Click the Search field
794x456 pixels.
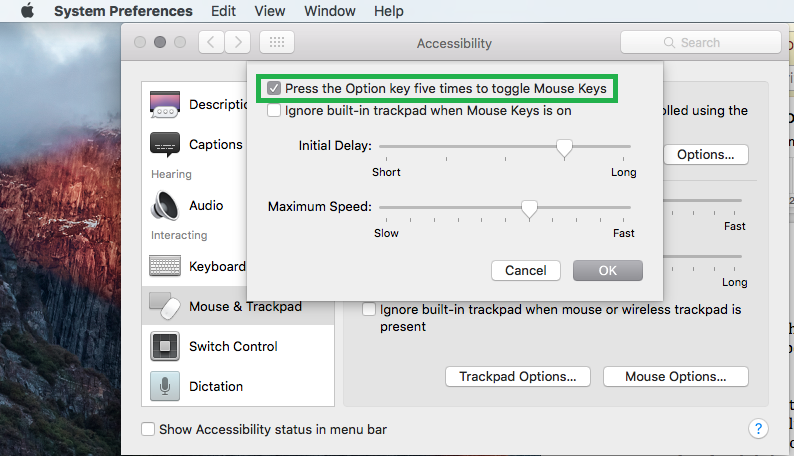tap(700, 43)
